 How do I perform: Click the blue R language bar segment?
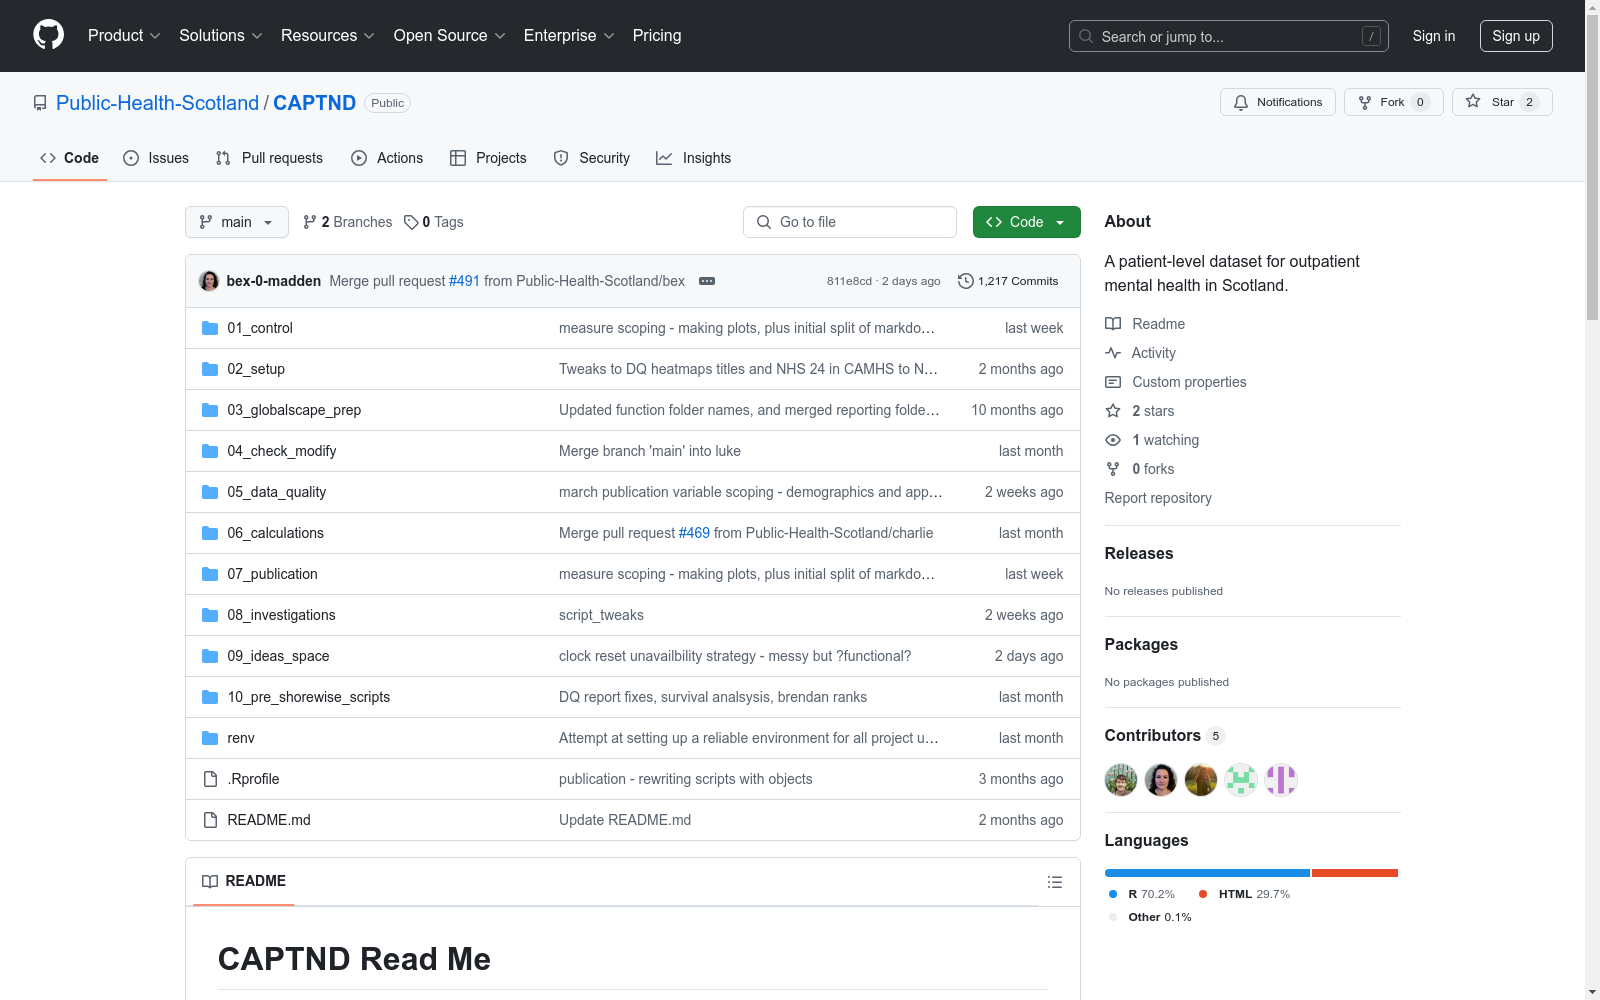1207,873
